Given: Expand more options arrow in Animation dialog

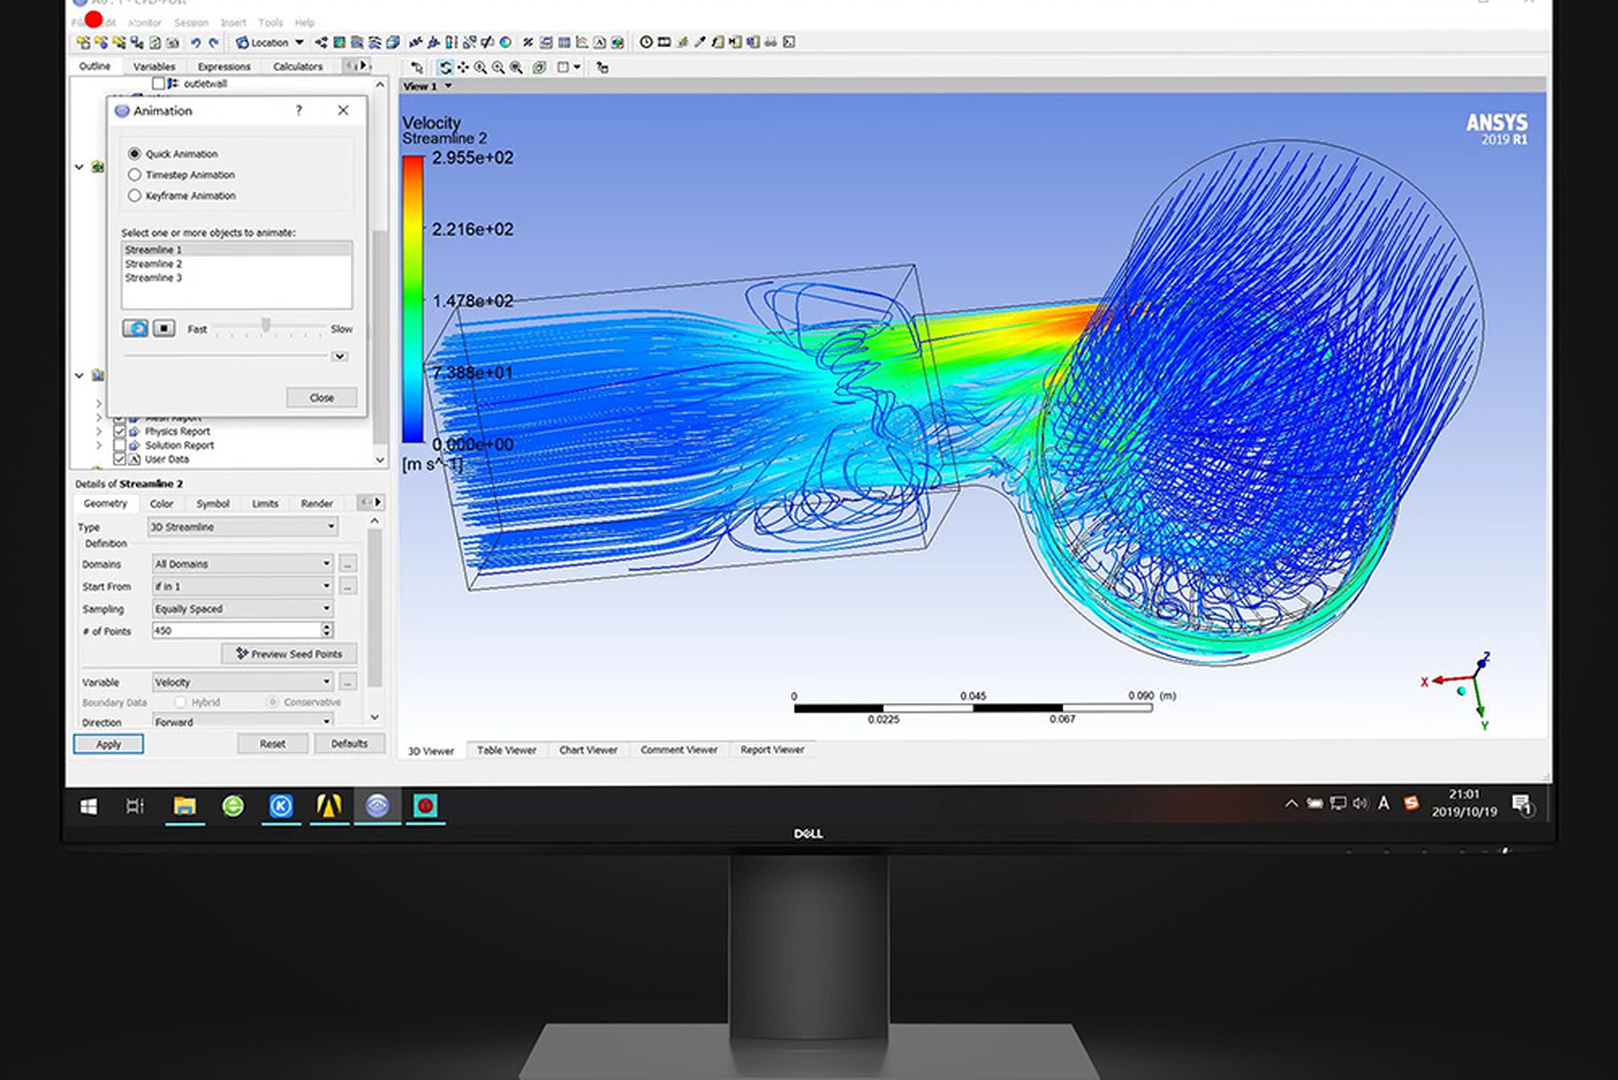Looking at the screenshot, I should (x=340, y=356).
